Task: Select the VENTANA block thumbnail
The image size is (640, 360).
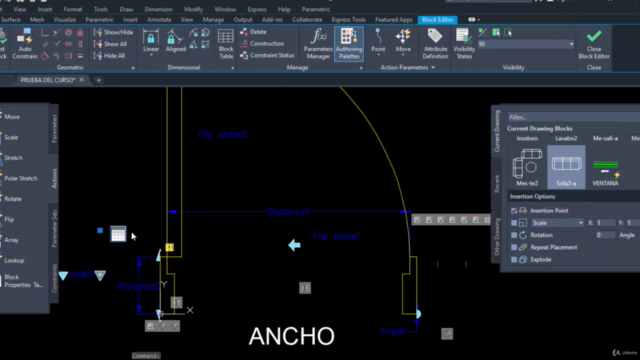Action: (605, 167)
